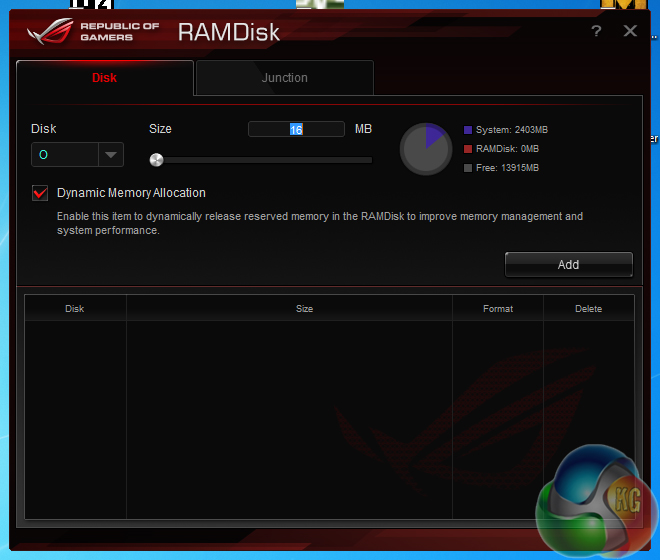Click the 'Free: 13915MB' text
660x560 pixels.
click(x=507, y=168)
